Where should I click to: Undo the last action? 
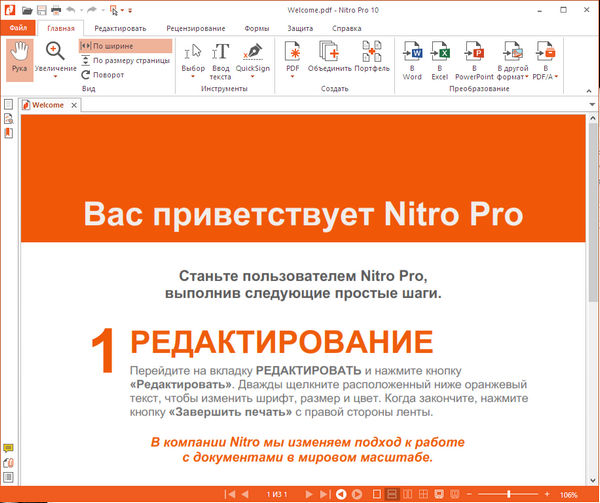(x=71, y=10)
